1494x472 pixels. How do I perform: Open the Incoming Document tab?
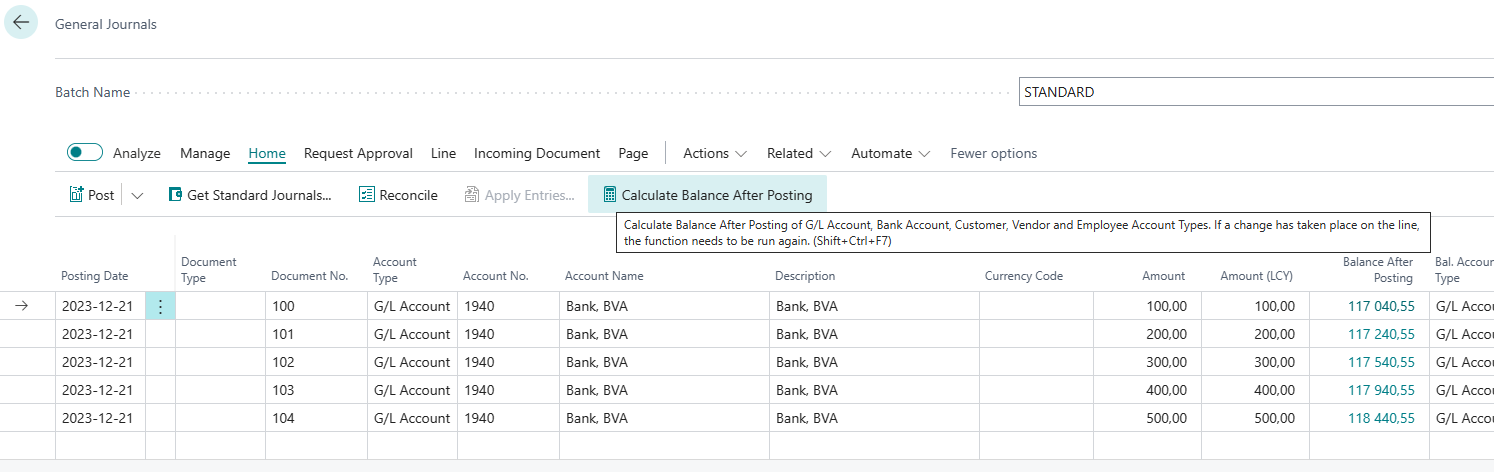[537, 153]
